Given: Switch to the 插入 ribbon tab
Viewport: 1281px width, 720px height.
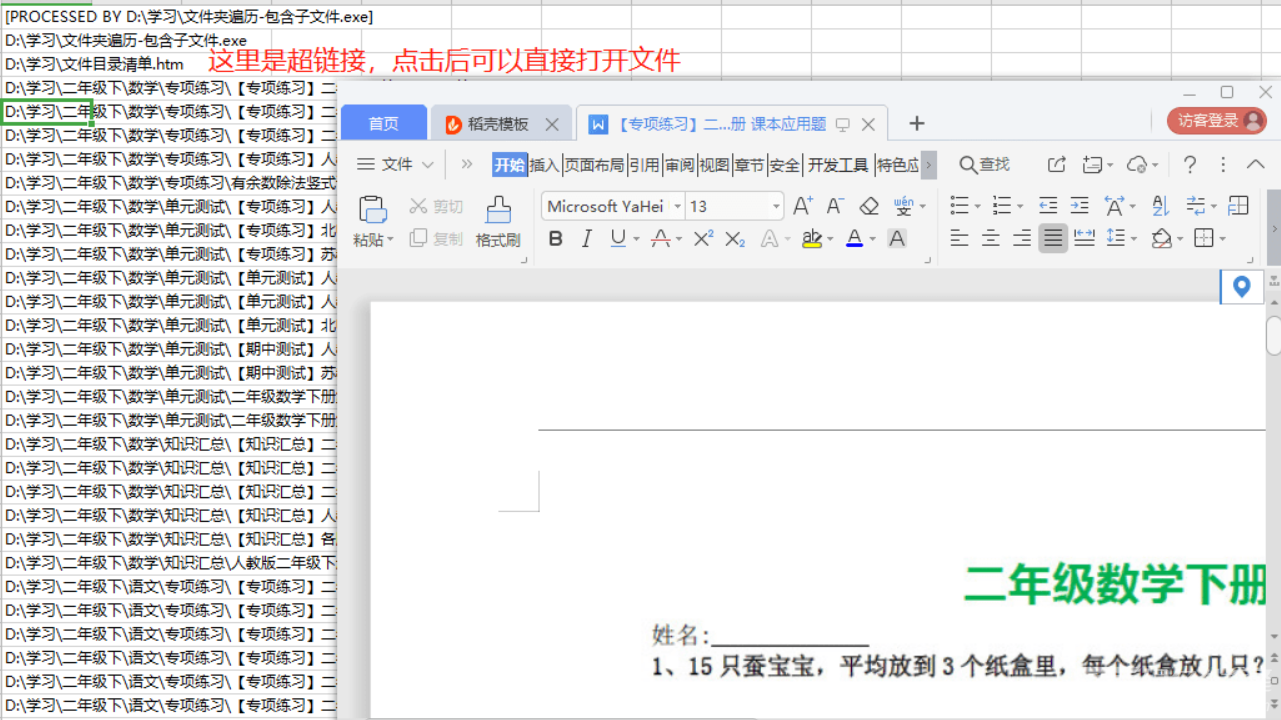Looking at the screenshot, I should [x=544, y=165].
